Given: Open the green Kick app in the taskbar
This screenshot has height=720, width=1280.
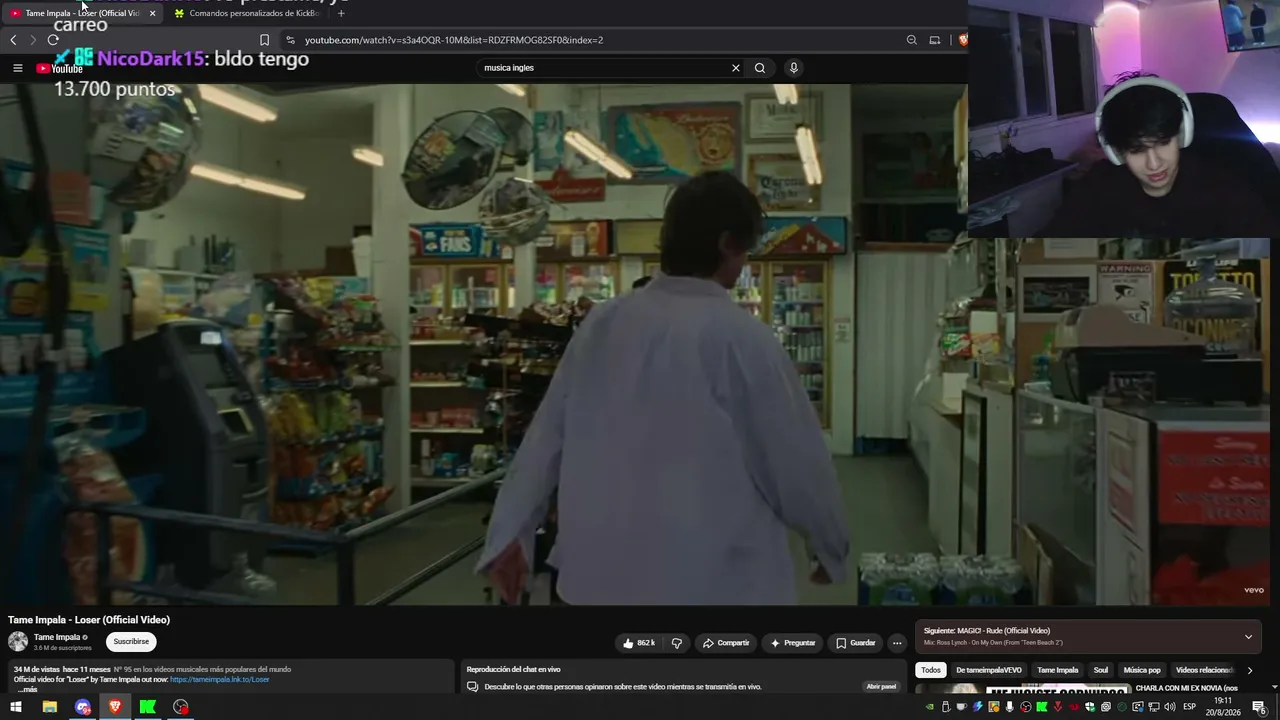Looking at the screenshot, I should tap(148, 707).
